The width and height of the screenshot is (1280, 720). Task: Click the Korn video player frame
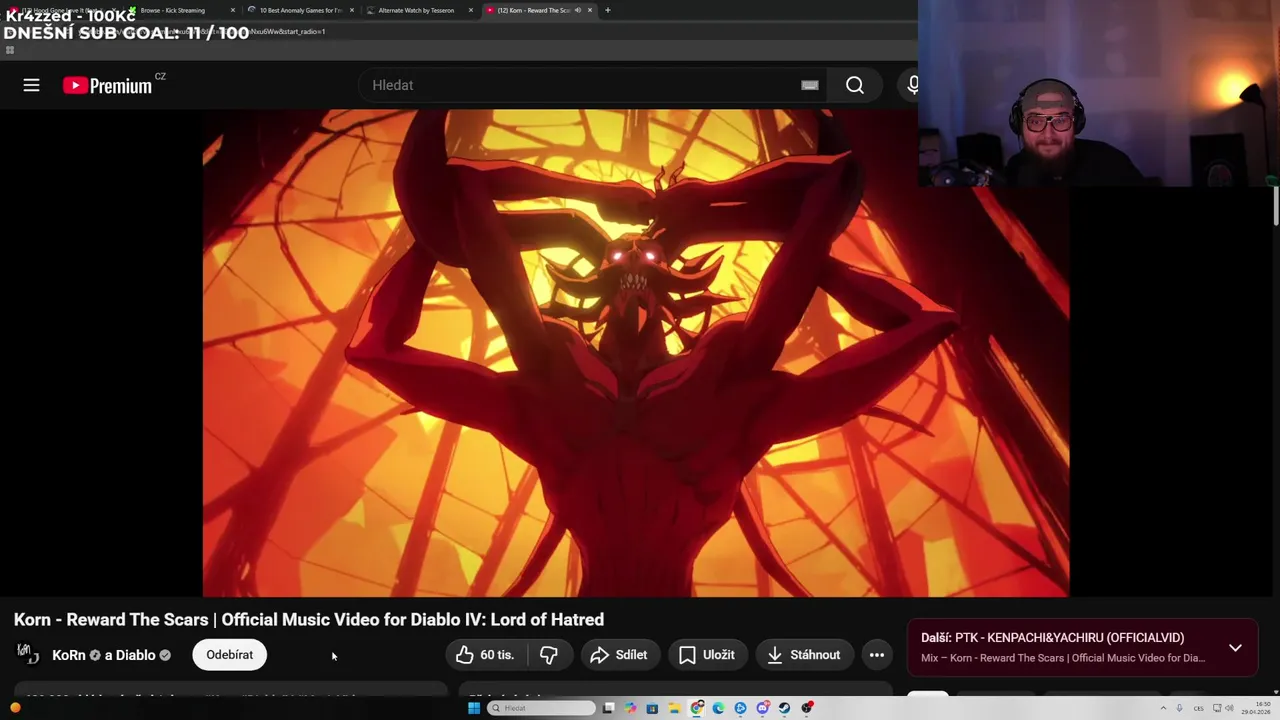(x=636, y=352)
